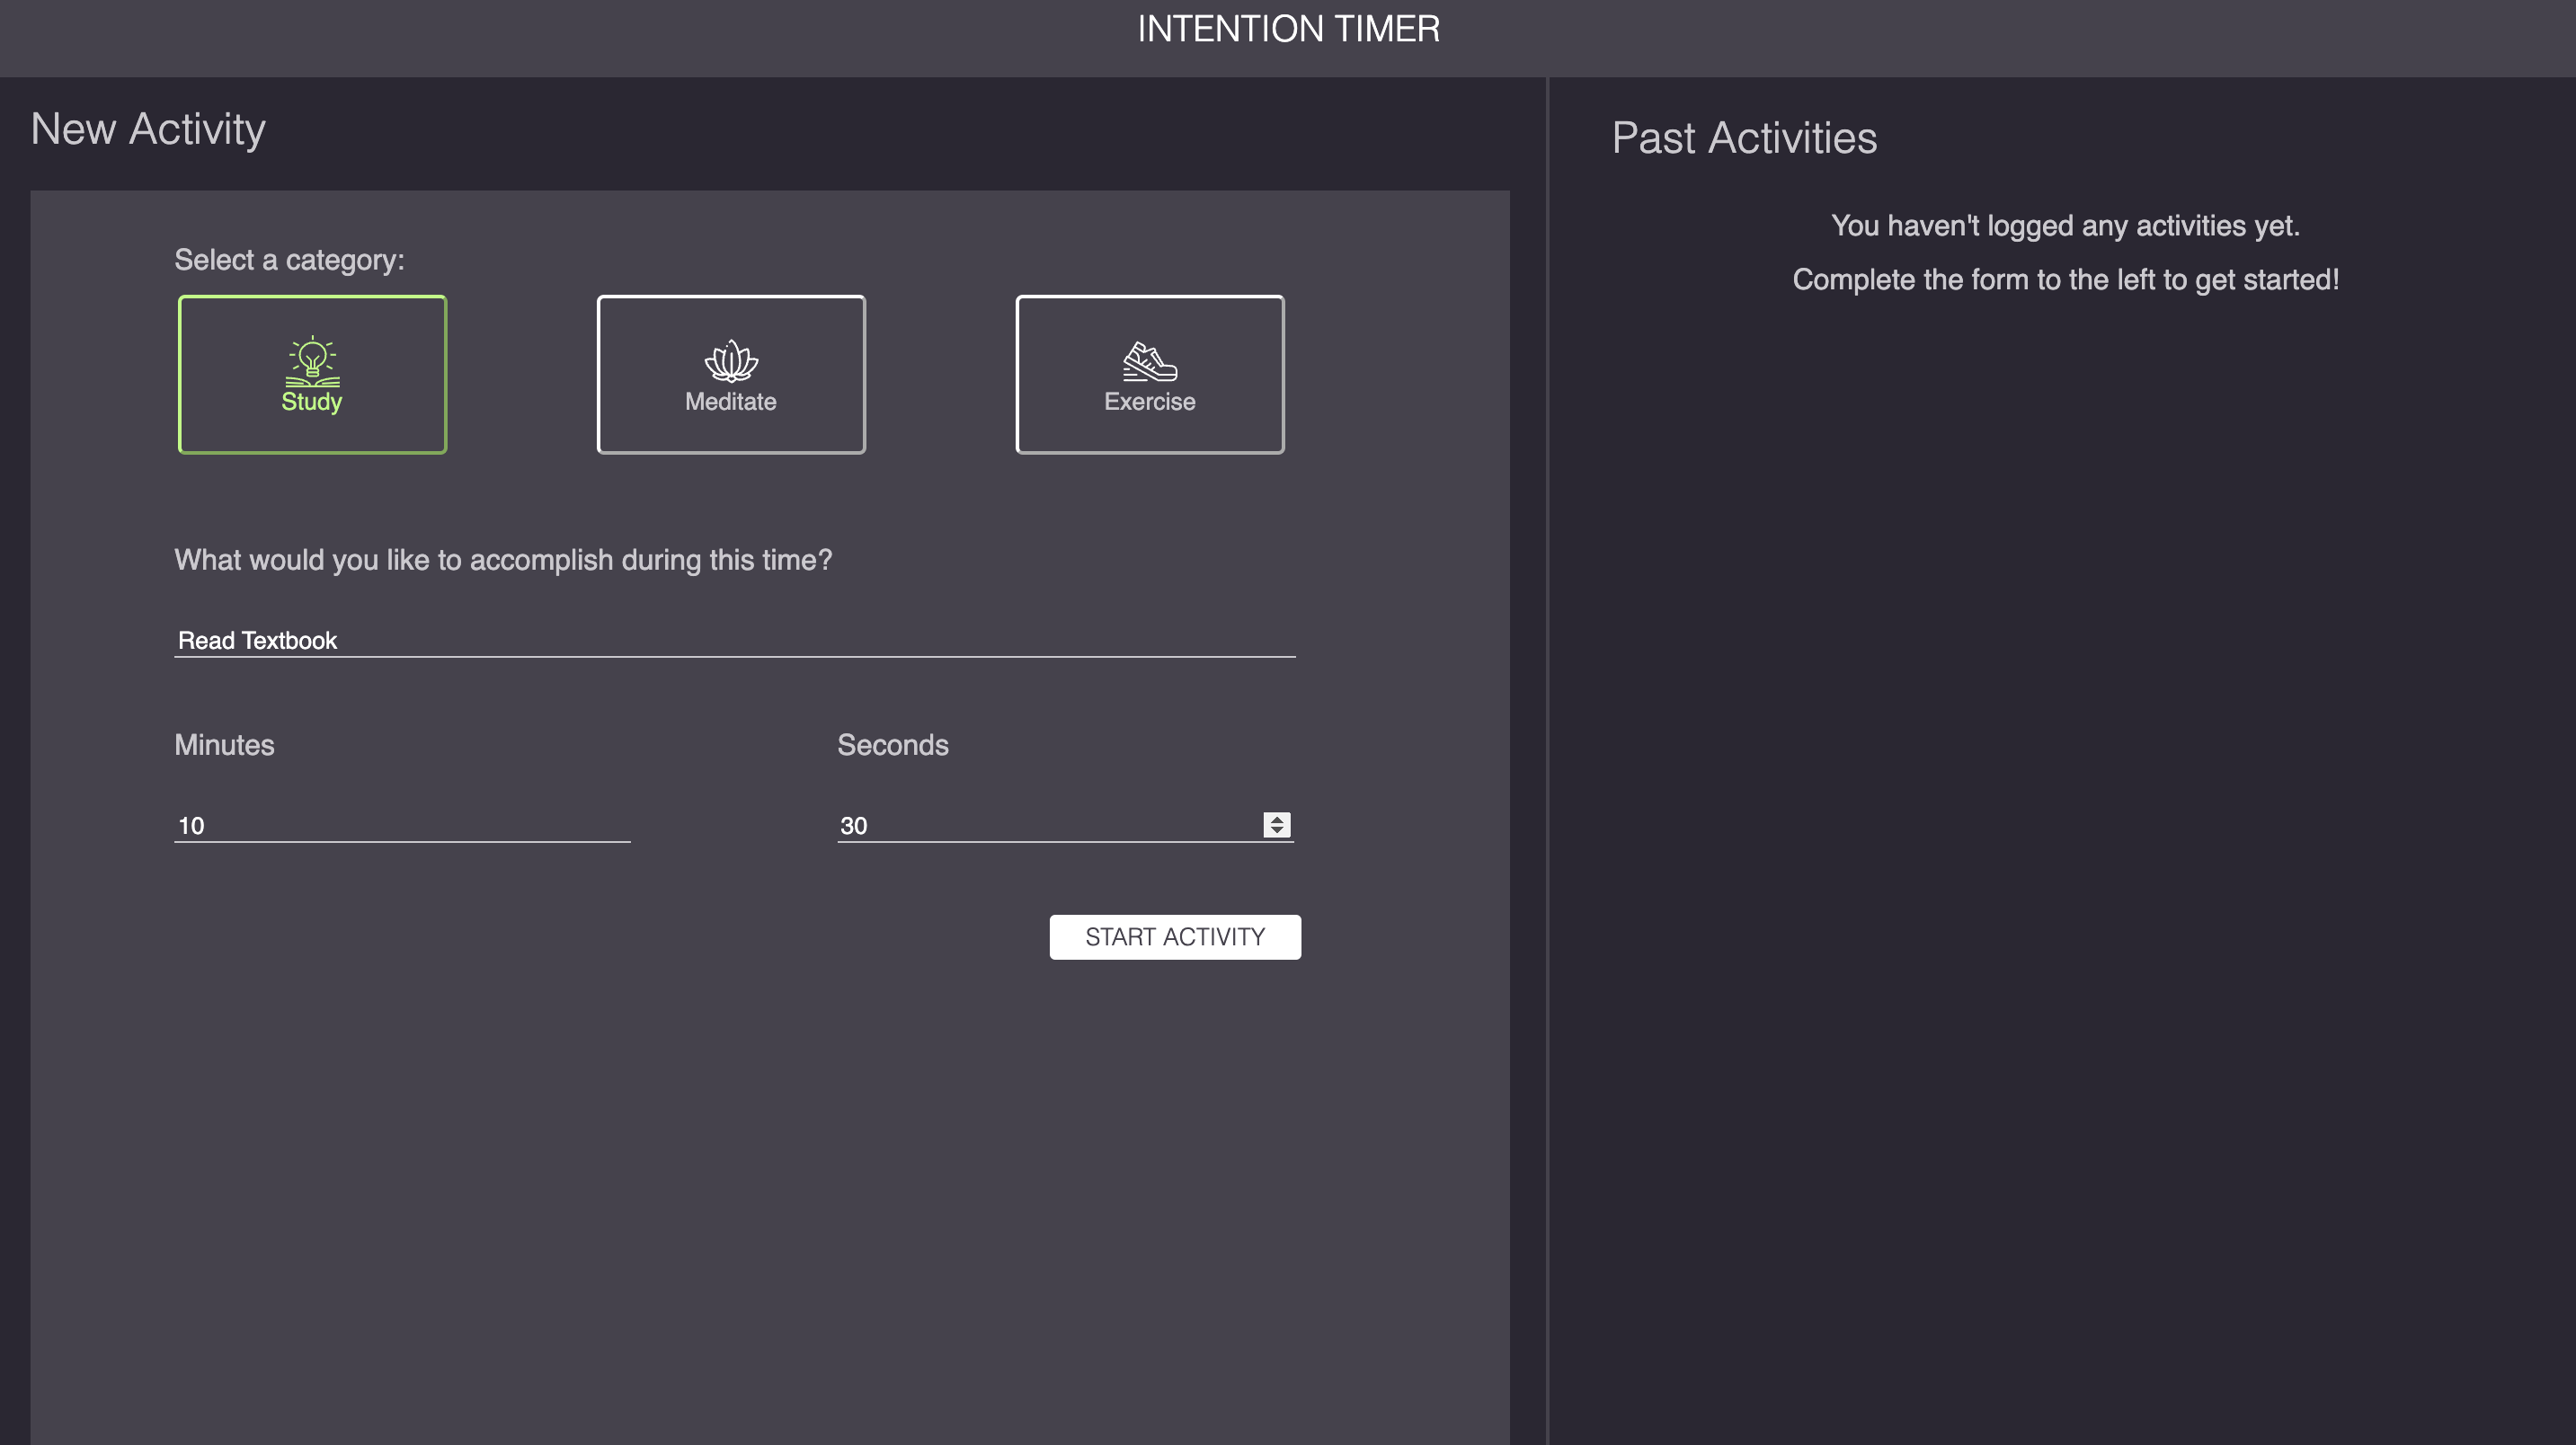The height and width of the screenshot is (1445, 2576).
Task: Click the lotus flower icon in Meditate card
Action: pos(731,360)
